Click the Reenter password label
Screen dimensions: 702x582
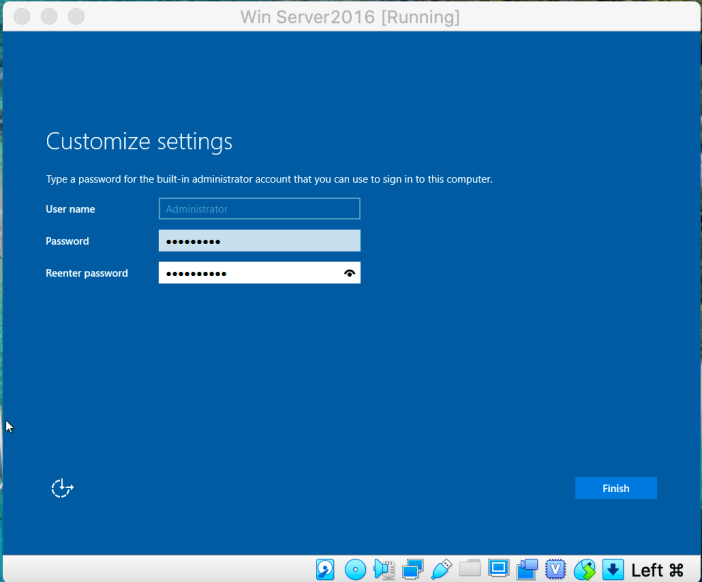tap(87, 273)
